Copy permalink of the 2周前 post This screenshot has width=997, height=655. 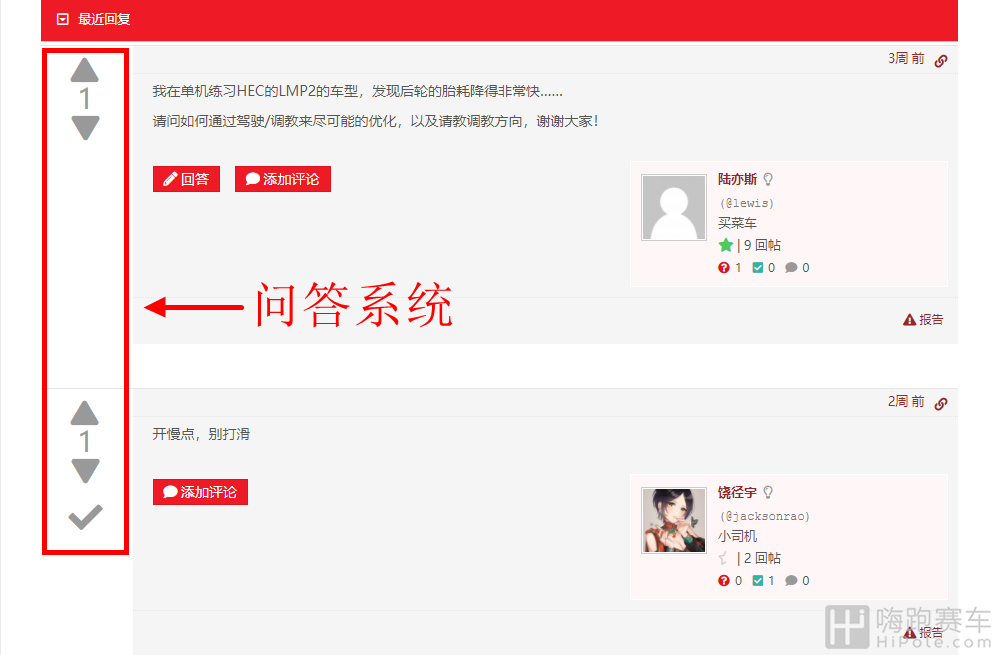coord(941,403)
